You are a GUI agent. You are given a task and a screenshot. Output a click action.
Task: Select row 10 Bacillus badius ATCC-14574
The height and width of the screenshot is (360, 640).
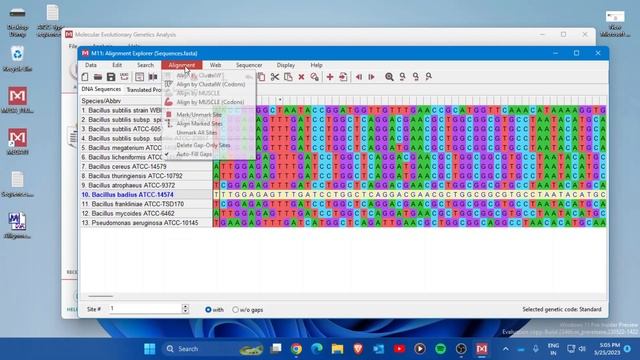(146, 195)
